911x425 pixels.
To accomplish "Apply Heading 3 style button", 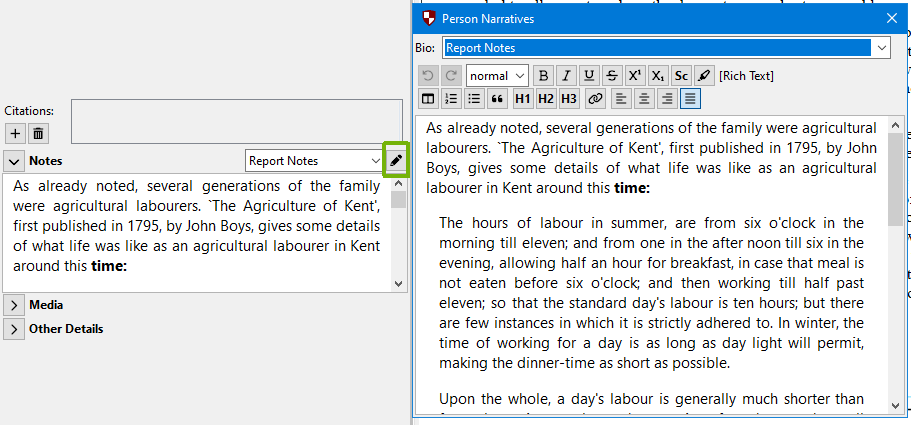I will coord(568,98).
